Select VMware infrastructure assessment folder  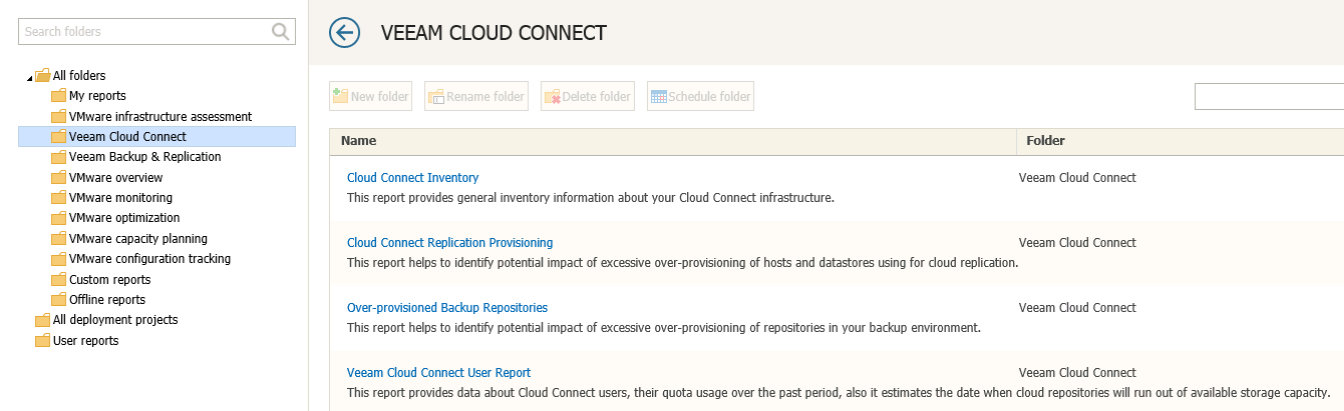point(160,116)
